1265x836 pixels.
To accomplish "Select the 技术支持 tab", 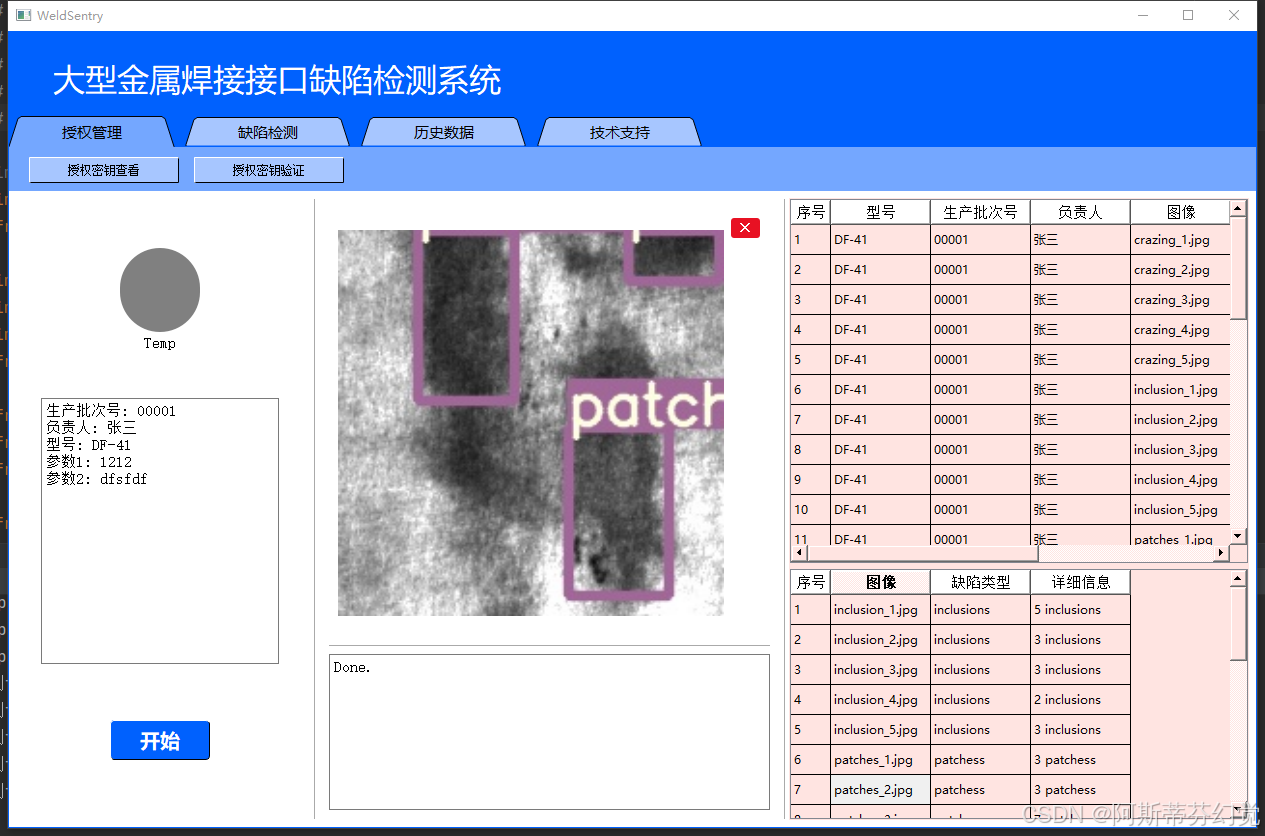I will coord(618,131).
